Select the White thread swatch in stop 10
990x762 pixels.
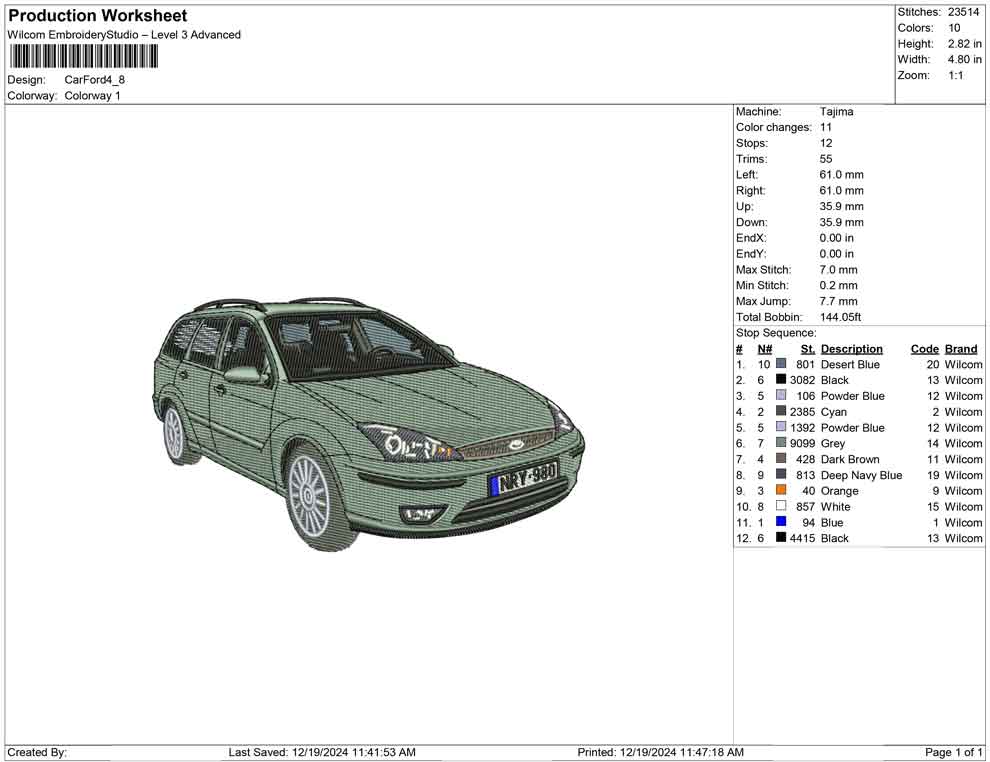(781, 507)
